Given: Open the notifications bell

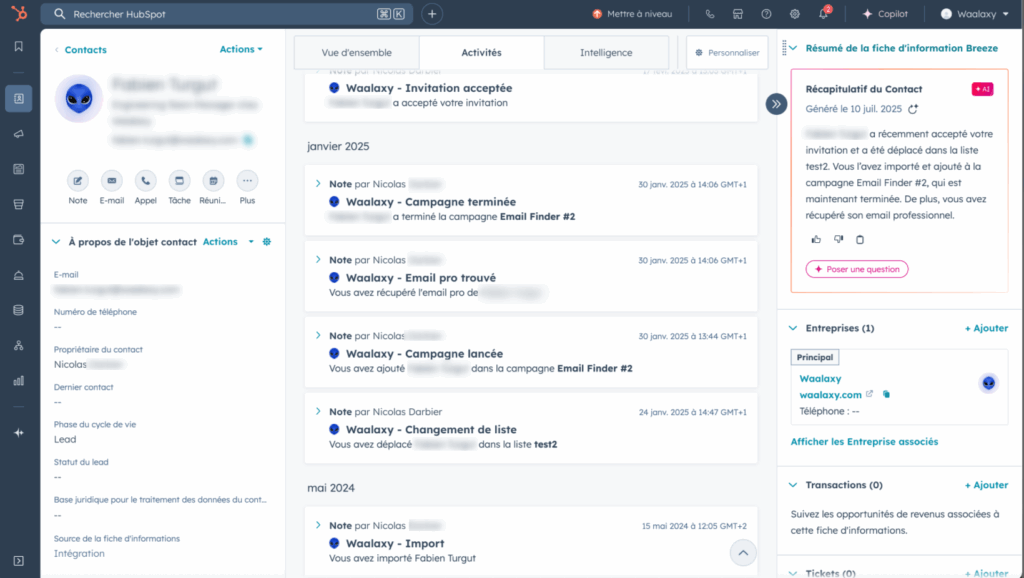Looking at the screenshot, I should tap(824, 14).
